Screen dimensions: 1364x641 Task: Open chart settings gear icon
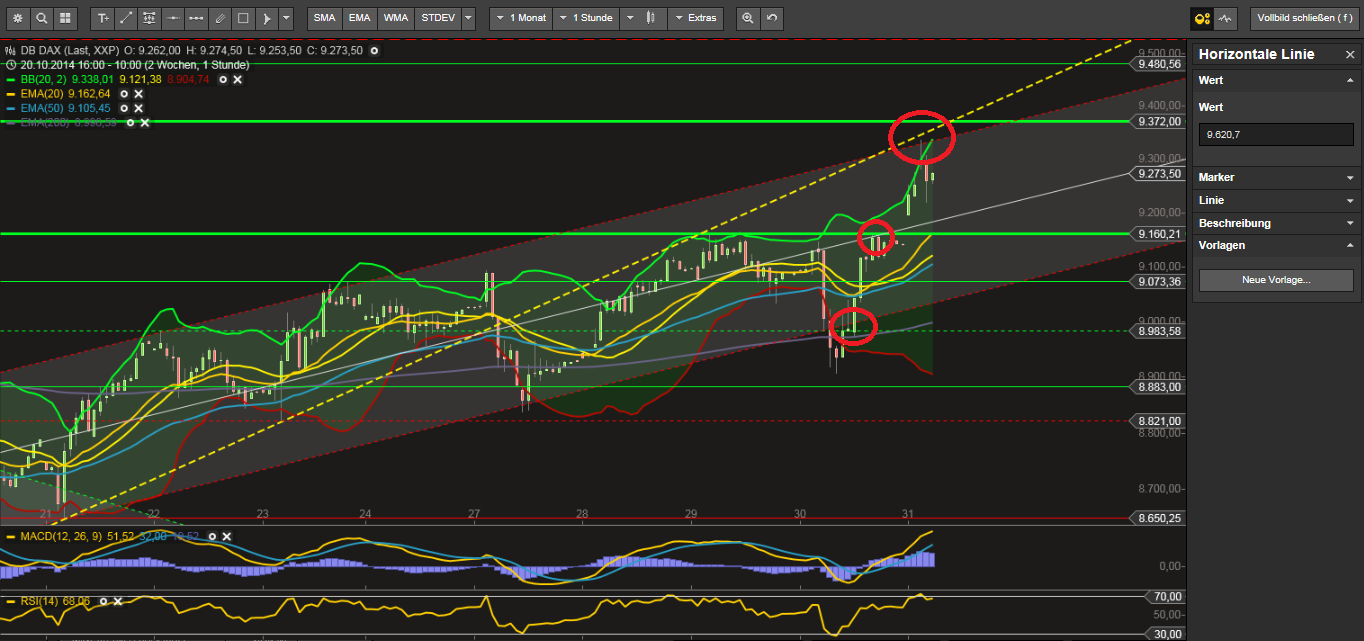(x=17, y=18)
